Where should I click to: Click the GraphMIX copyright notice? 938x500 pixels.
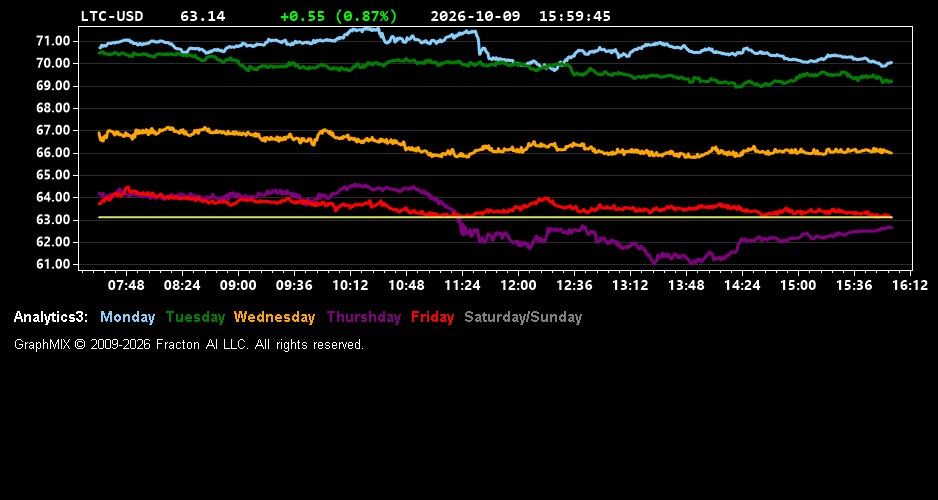point(189,345)
